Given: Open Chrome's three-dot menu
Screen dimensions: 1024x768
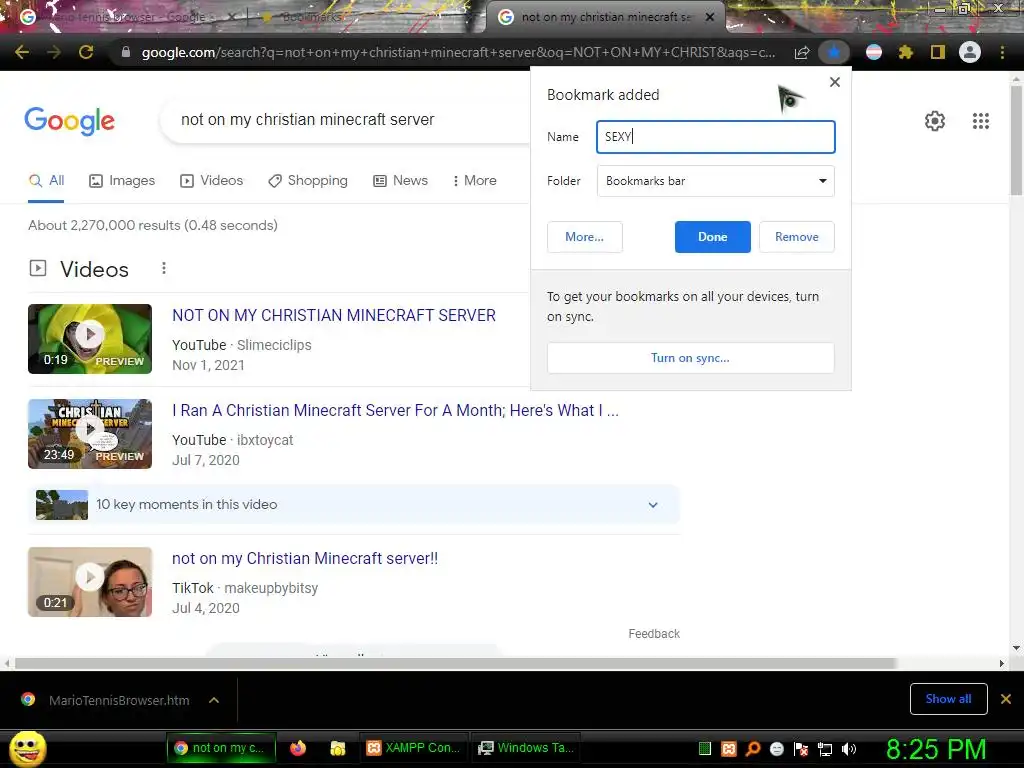Looking at the screenshot, I should [x=1002, y=52].
